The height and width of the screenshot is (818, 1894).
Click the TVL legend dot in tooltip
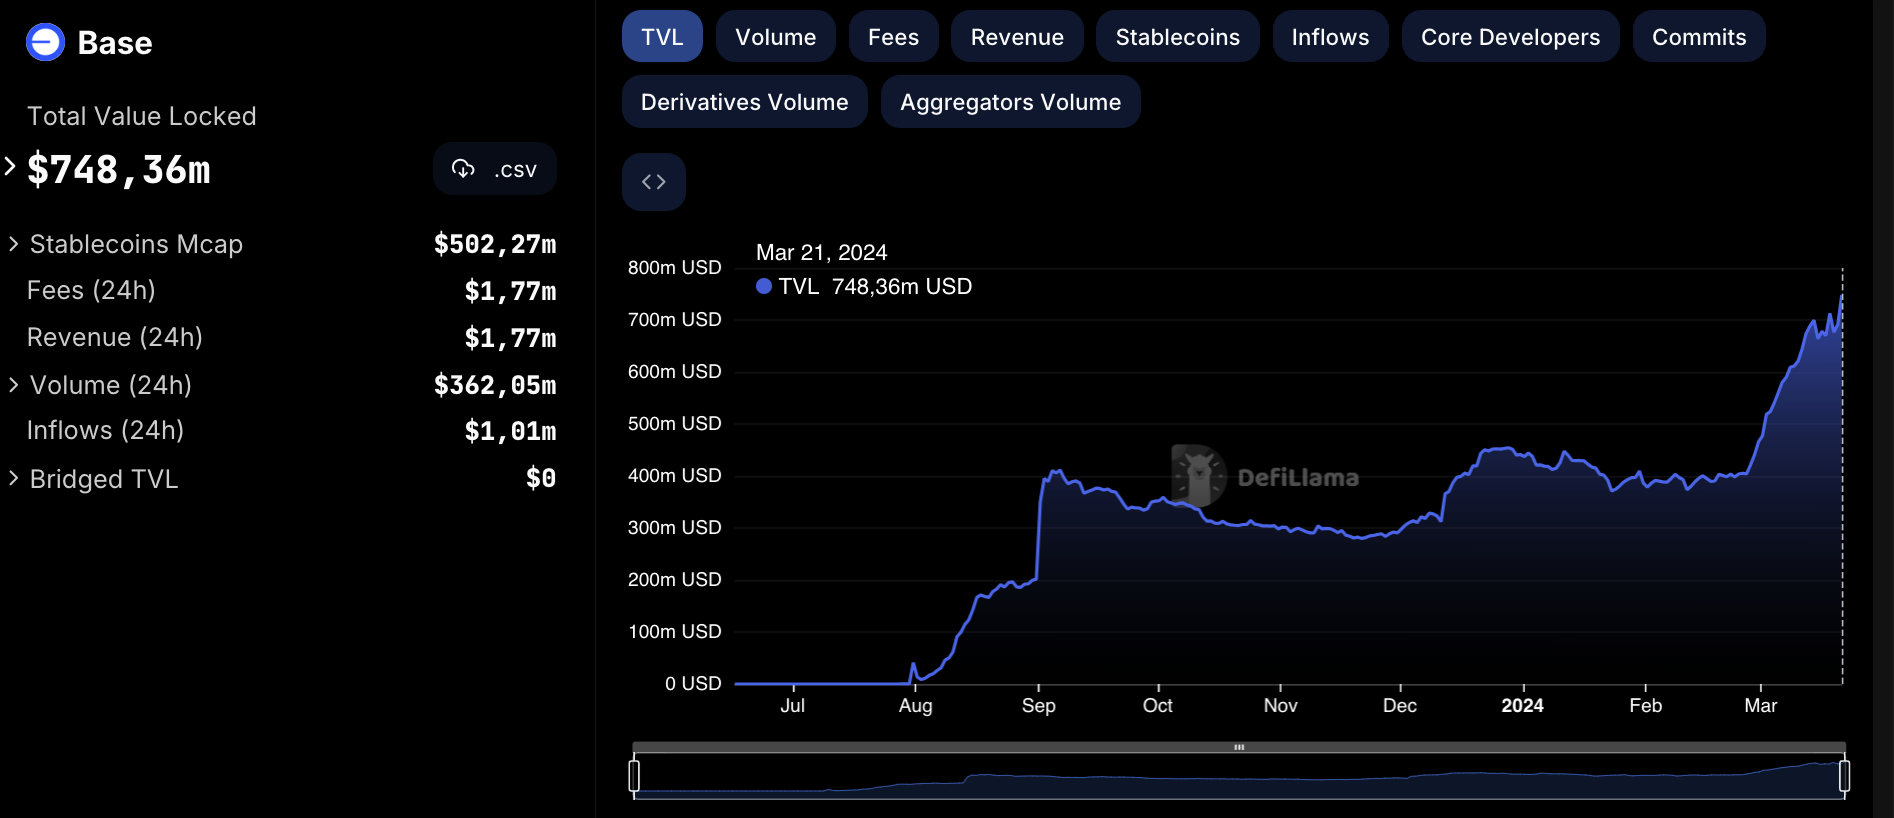tap(764, 286)
